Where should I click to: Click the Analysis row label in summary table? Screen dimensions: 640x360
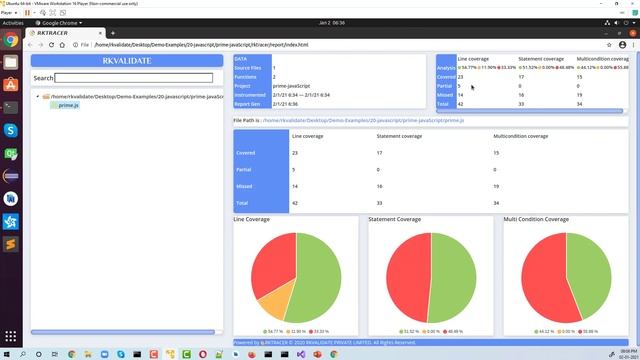(x=446, y=68)
